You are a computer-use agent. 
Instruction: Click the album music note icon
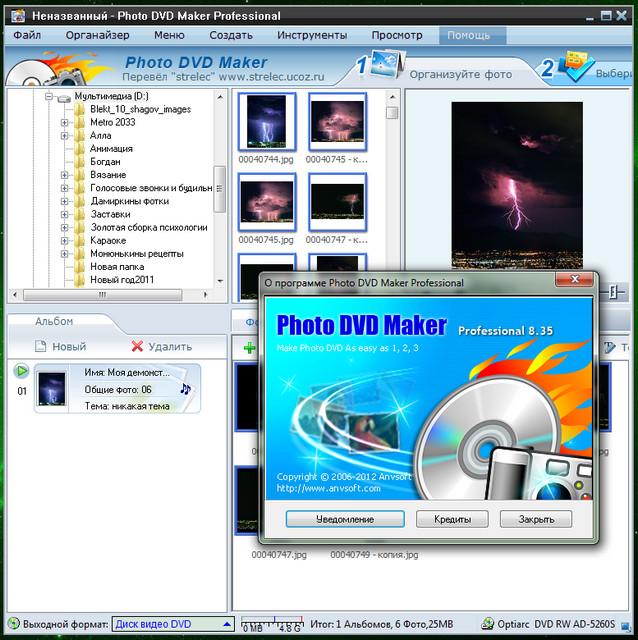pos(185,389)
